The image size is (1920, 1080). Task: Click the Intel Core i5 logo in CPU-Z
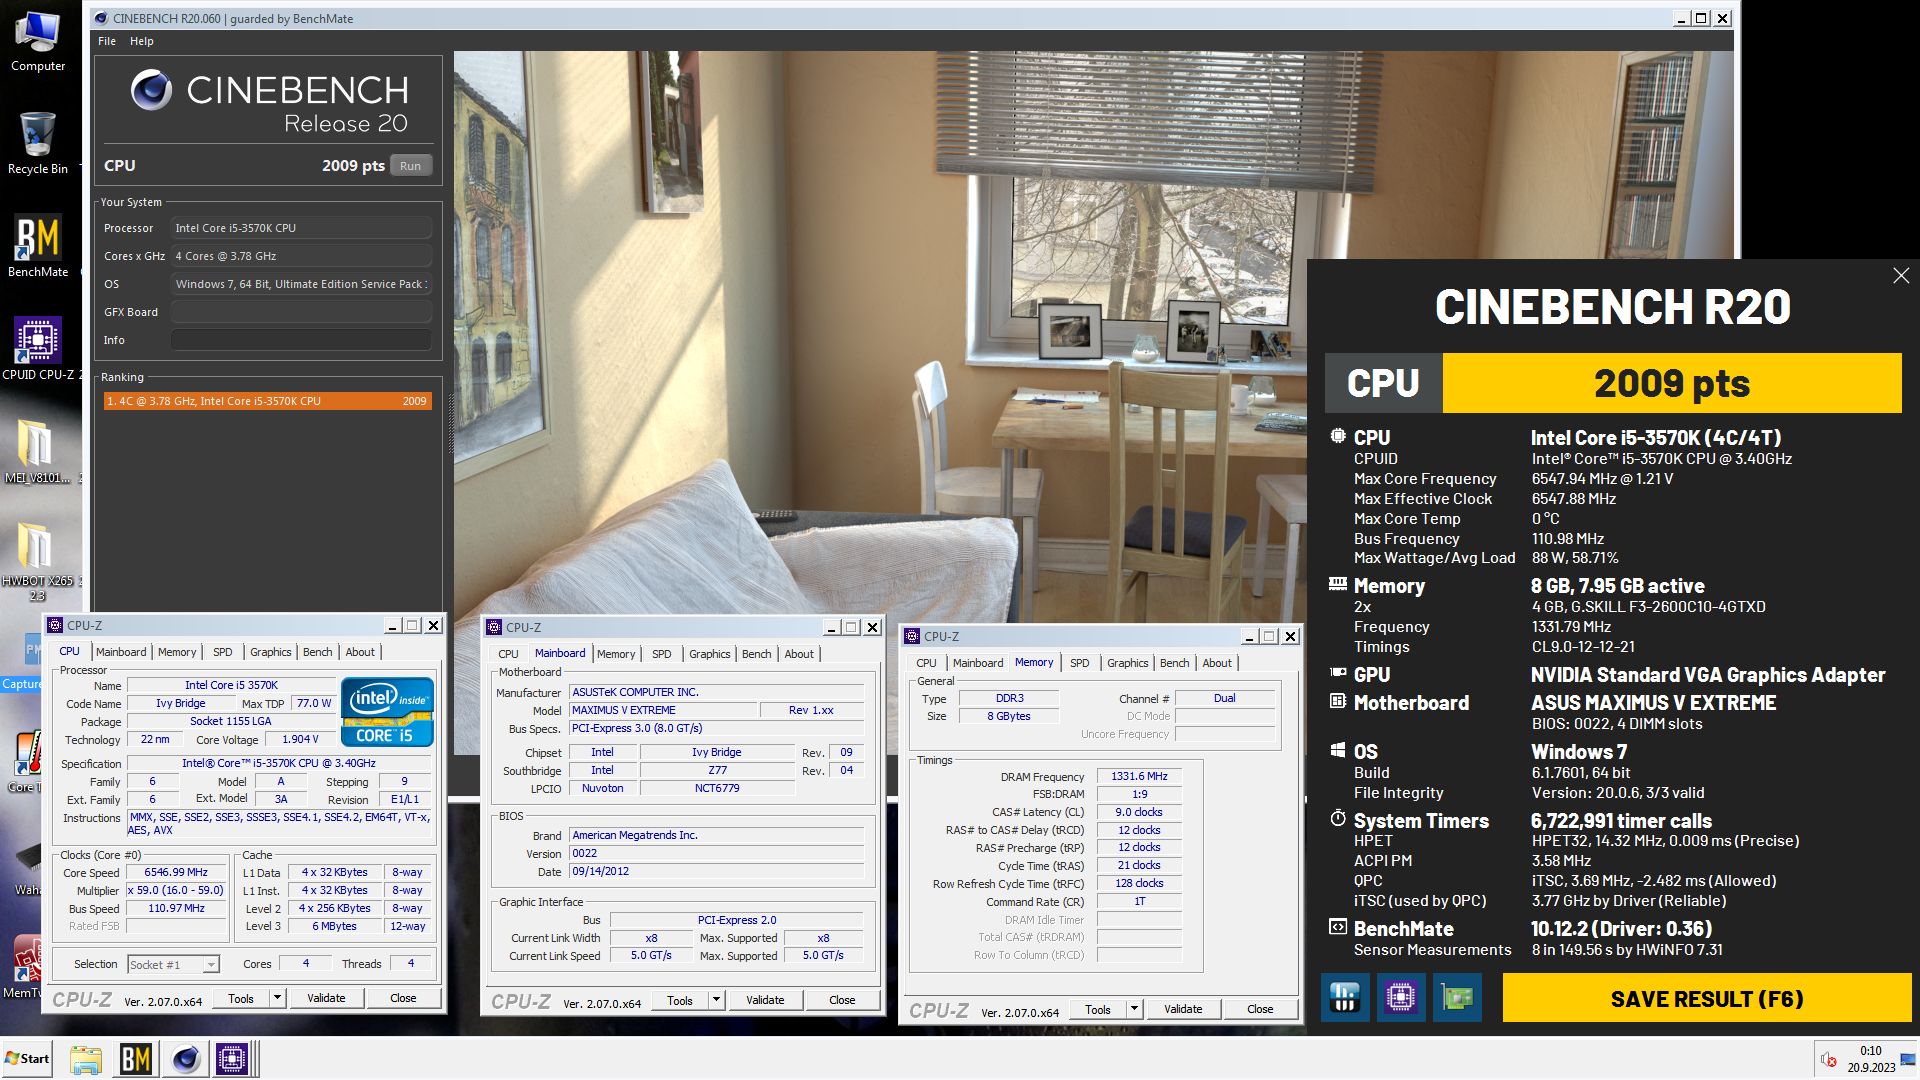click(x=387, y=711)
